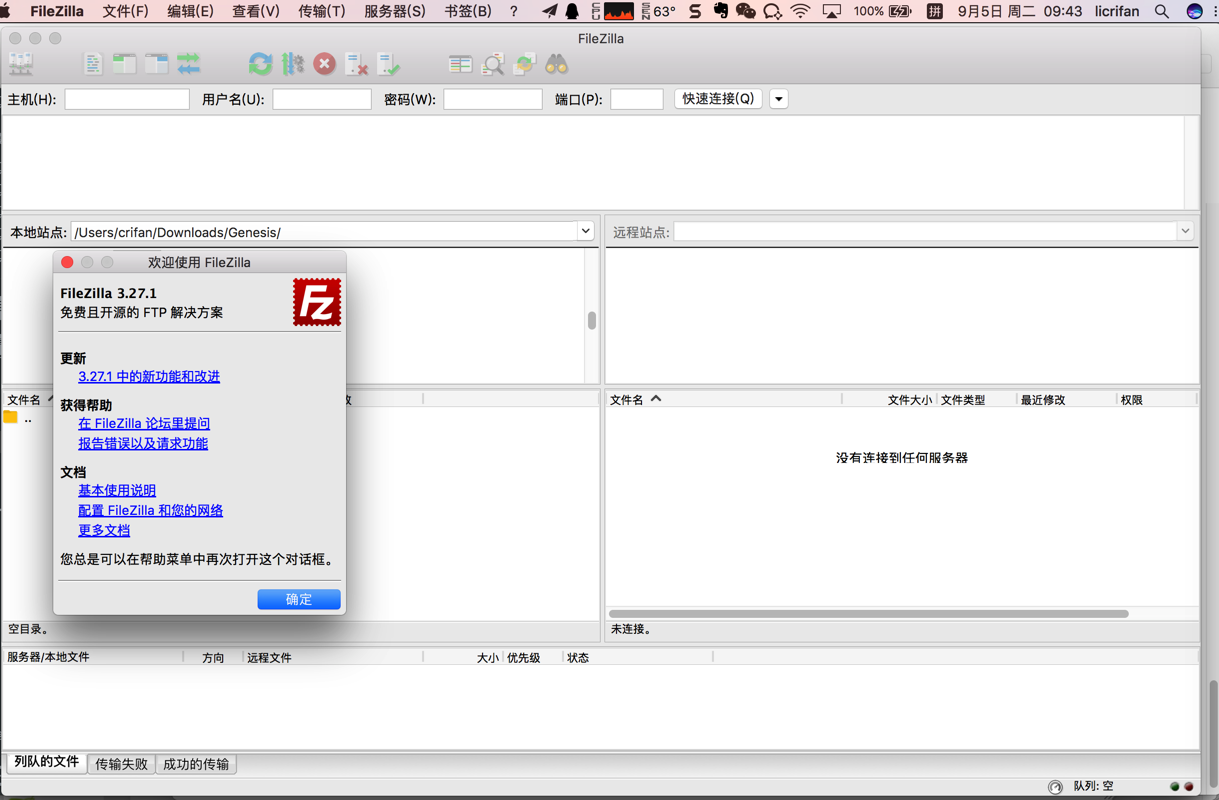Image resolution: width=1219 pixels, height=800 pixels.
Task: Toggle the local directory tree icon
Action: click(x=125, y=64)
